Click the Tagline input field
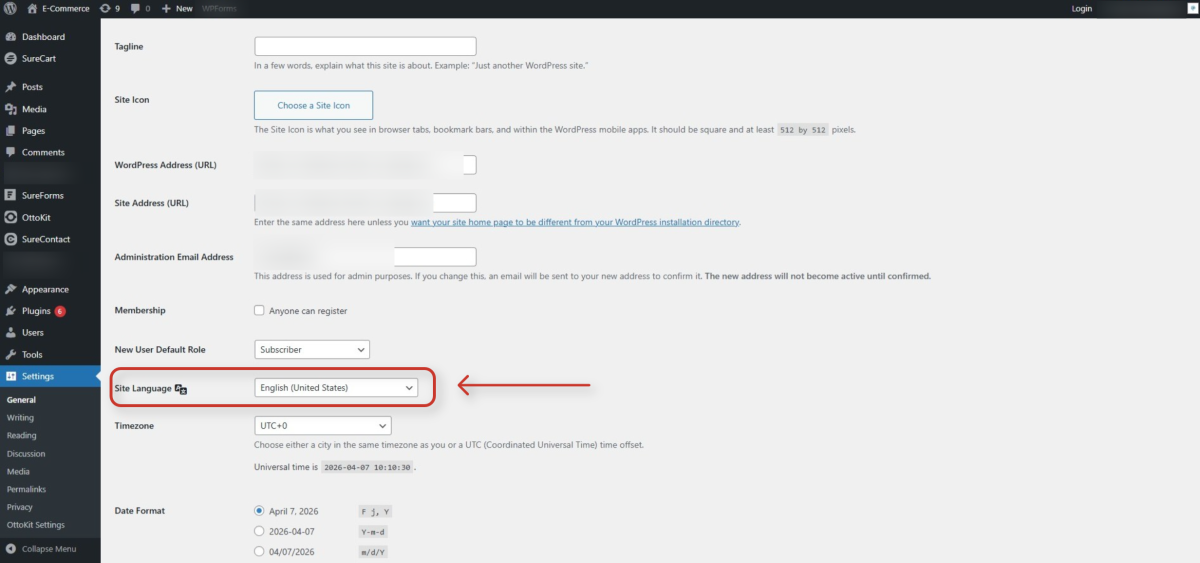 click(365, 46)
